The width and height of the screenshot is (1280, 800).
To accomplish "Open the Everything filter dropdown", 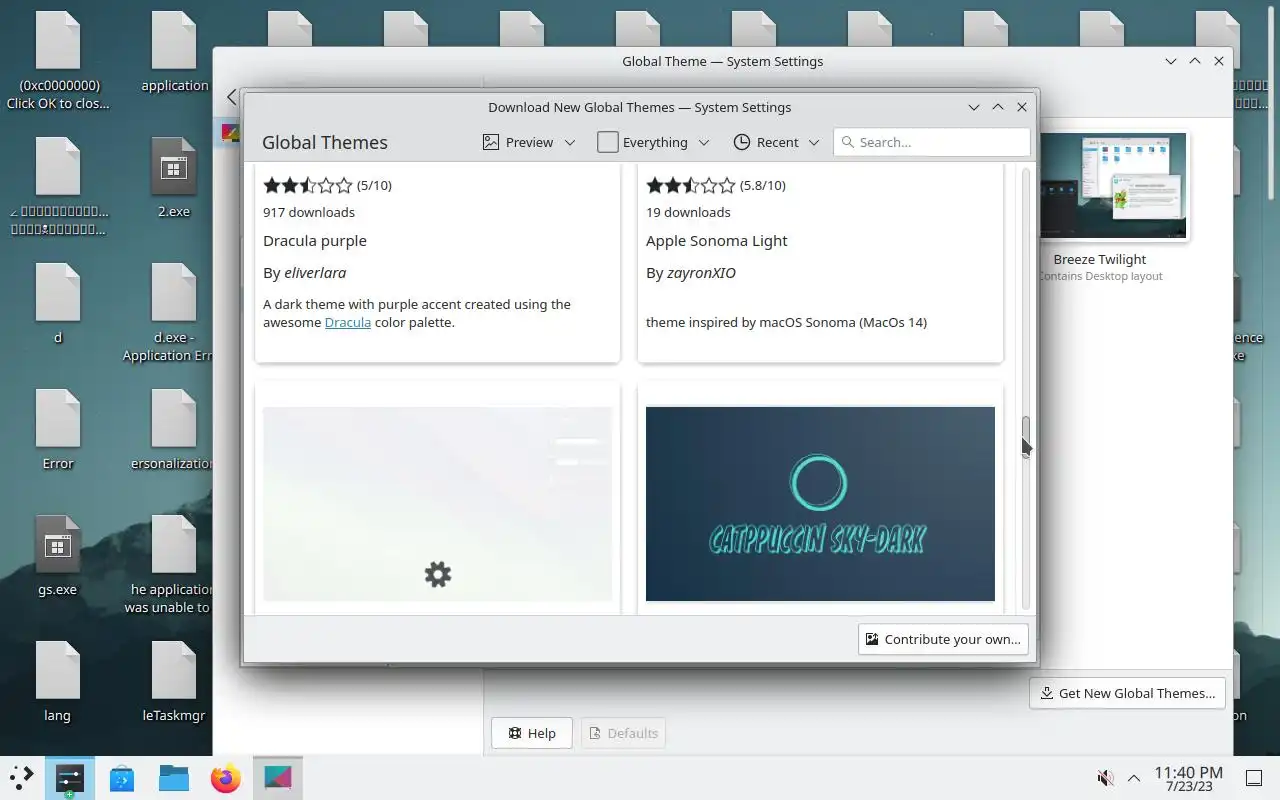I will click(654, 142).
